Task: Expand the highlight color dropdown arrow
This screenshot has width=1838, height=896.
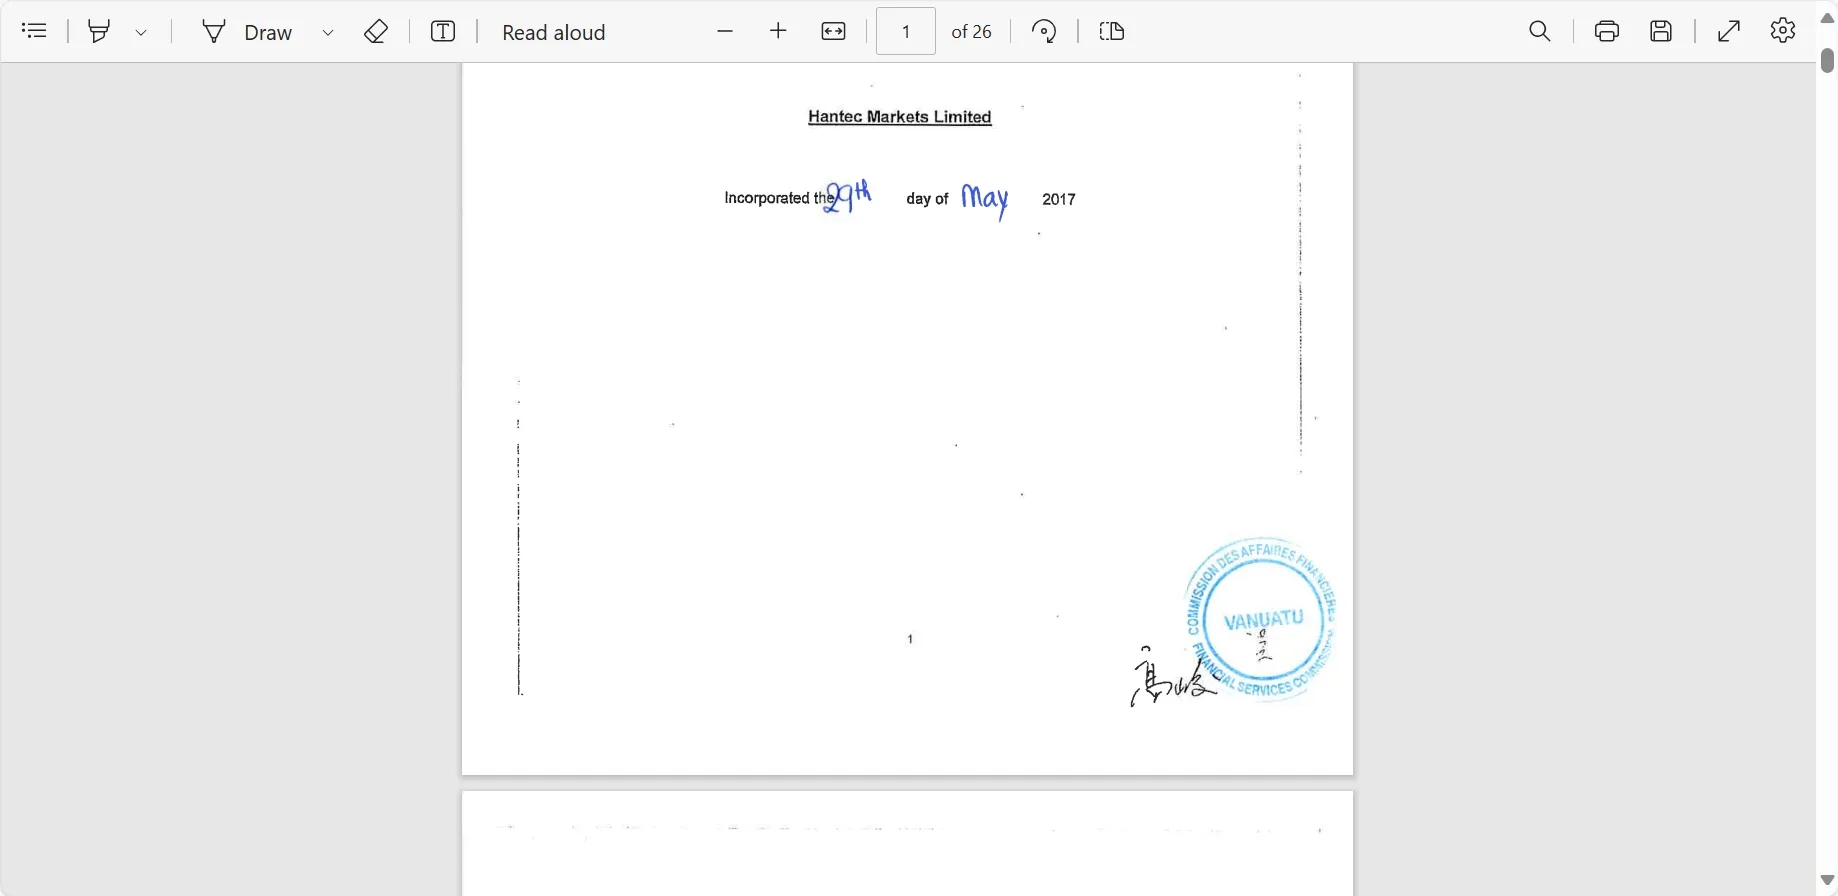Action: 141,32
